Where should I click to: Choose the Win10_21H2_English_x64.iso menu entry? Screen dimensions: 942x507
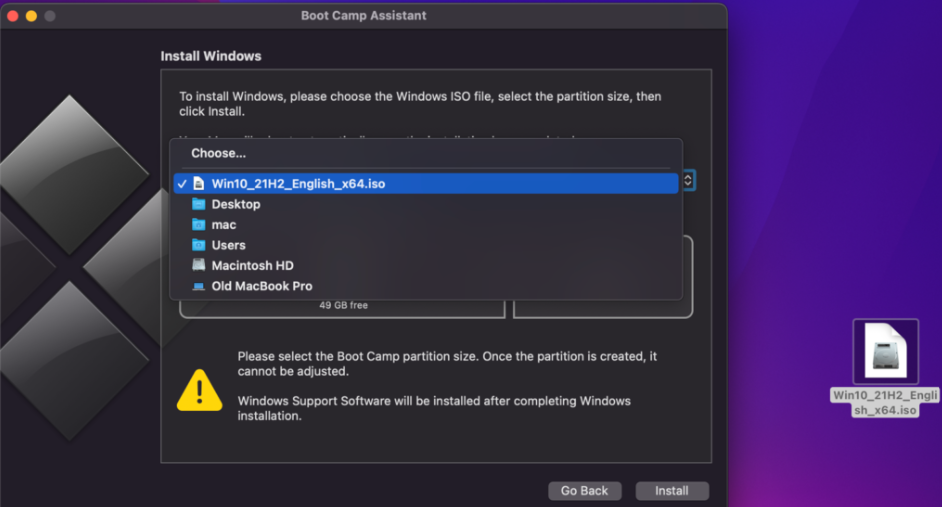pyautogui.click(x=426, y=184)
